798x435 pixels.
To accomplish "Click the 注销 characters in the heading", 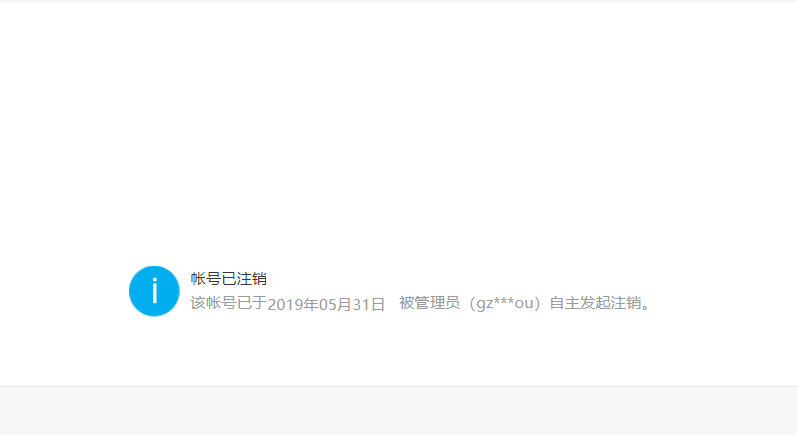I will pos(251,279).
